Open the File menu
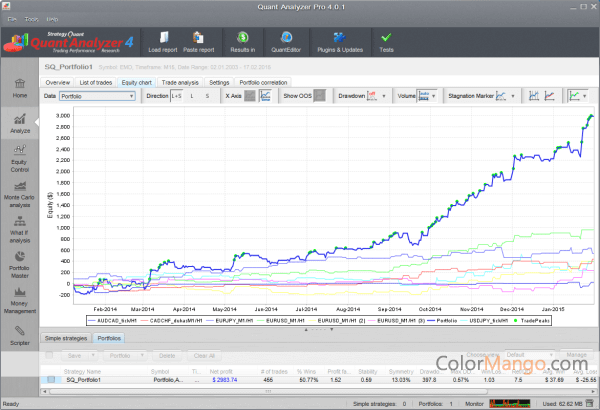 point(12,19)
